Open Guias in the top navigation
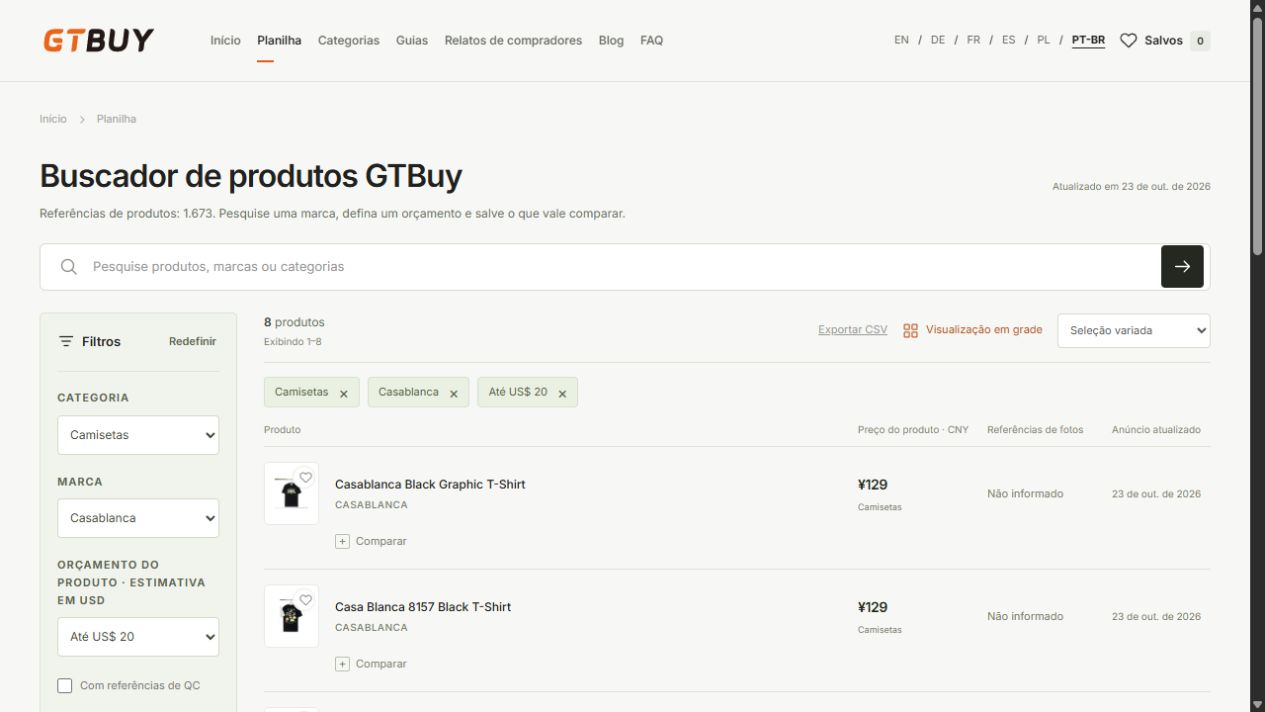Viewport: 1265px width, 712px height. [412, 41]
